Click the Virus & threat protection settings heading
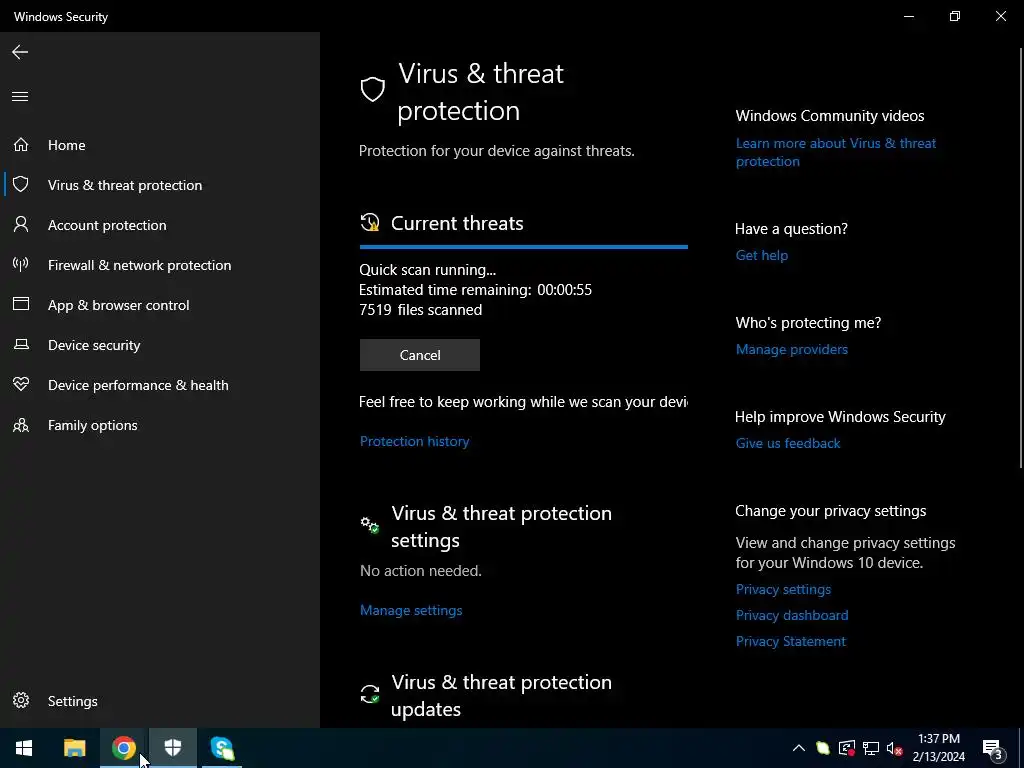 coord(501,526)
